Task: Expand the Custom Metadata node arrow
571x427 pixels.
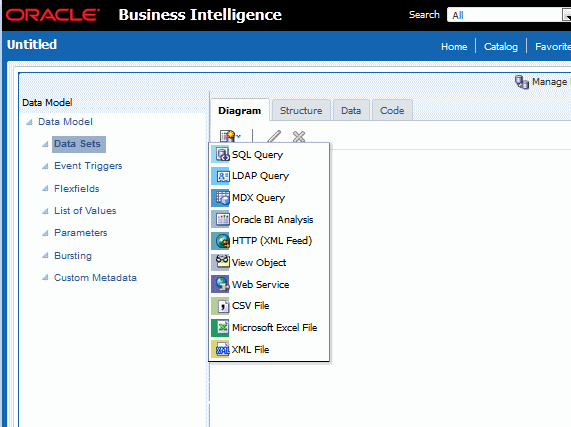Action: tap(45, 278)
